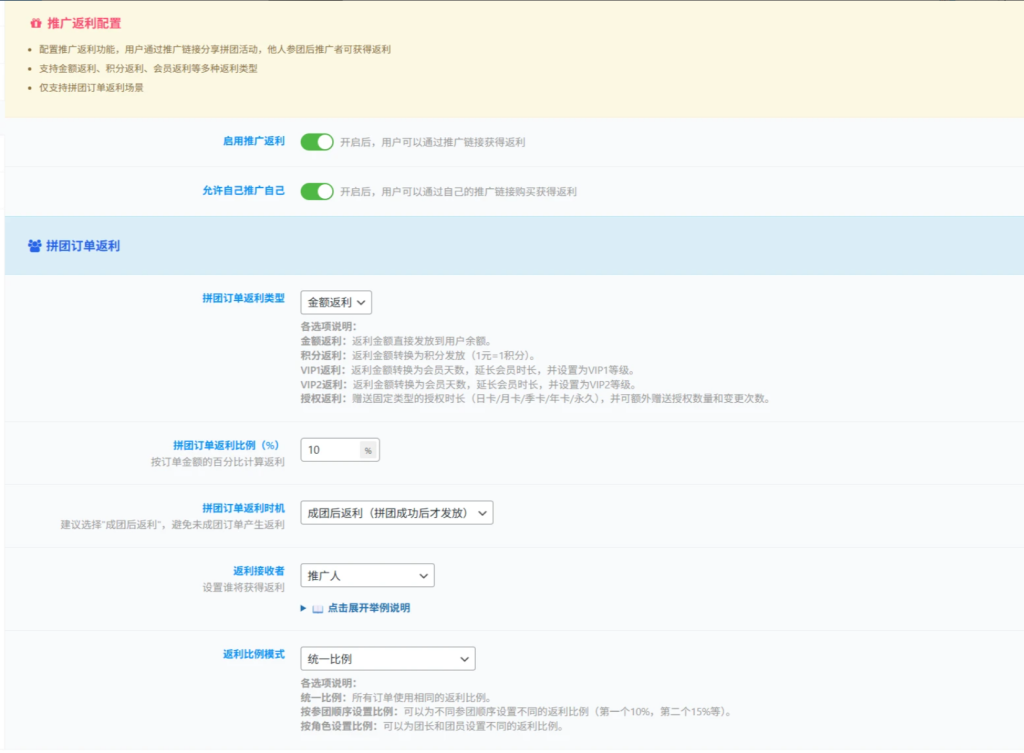Click the arrow icon on the 返利比例模式 selector
Screen dimensions: 1024x753
coord(463,658)
